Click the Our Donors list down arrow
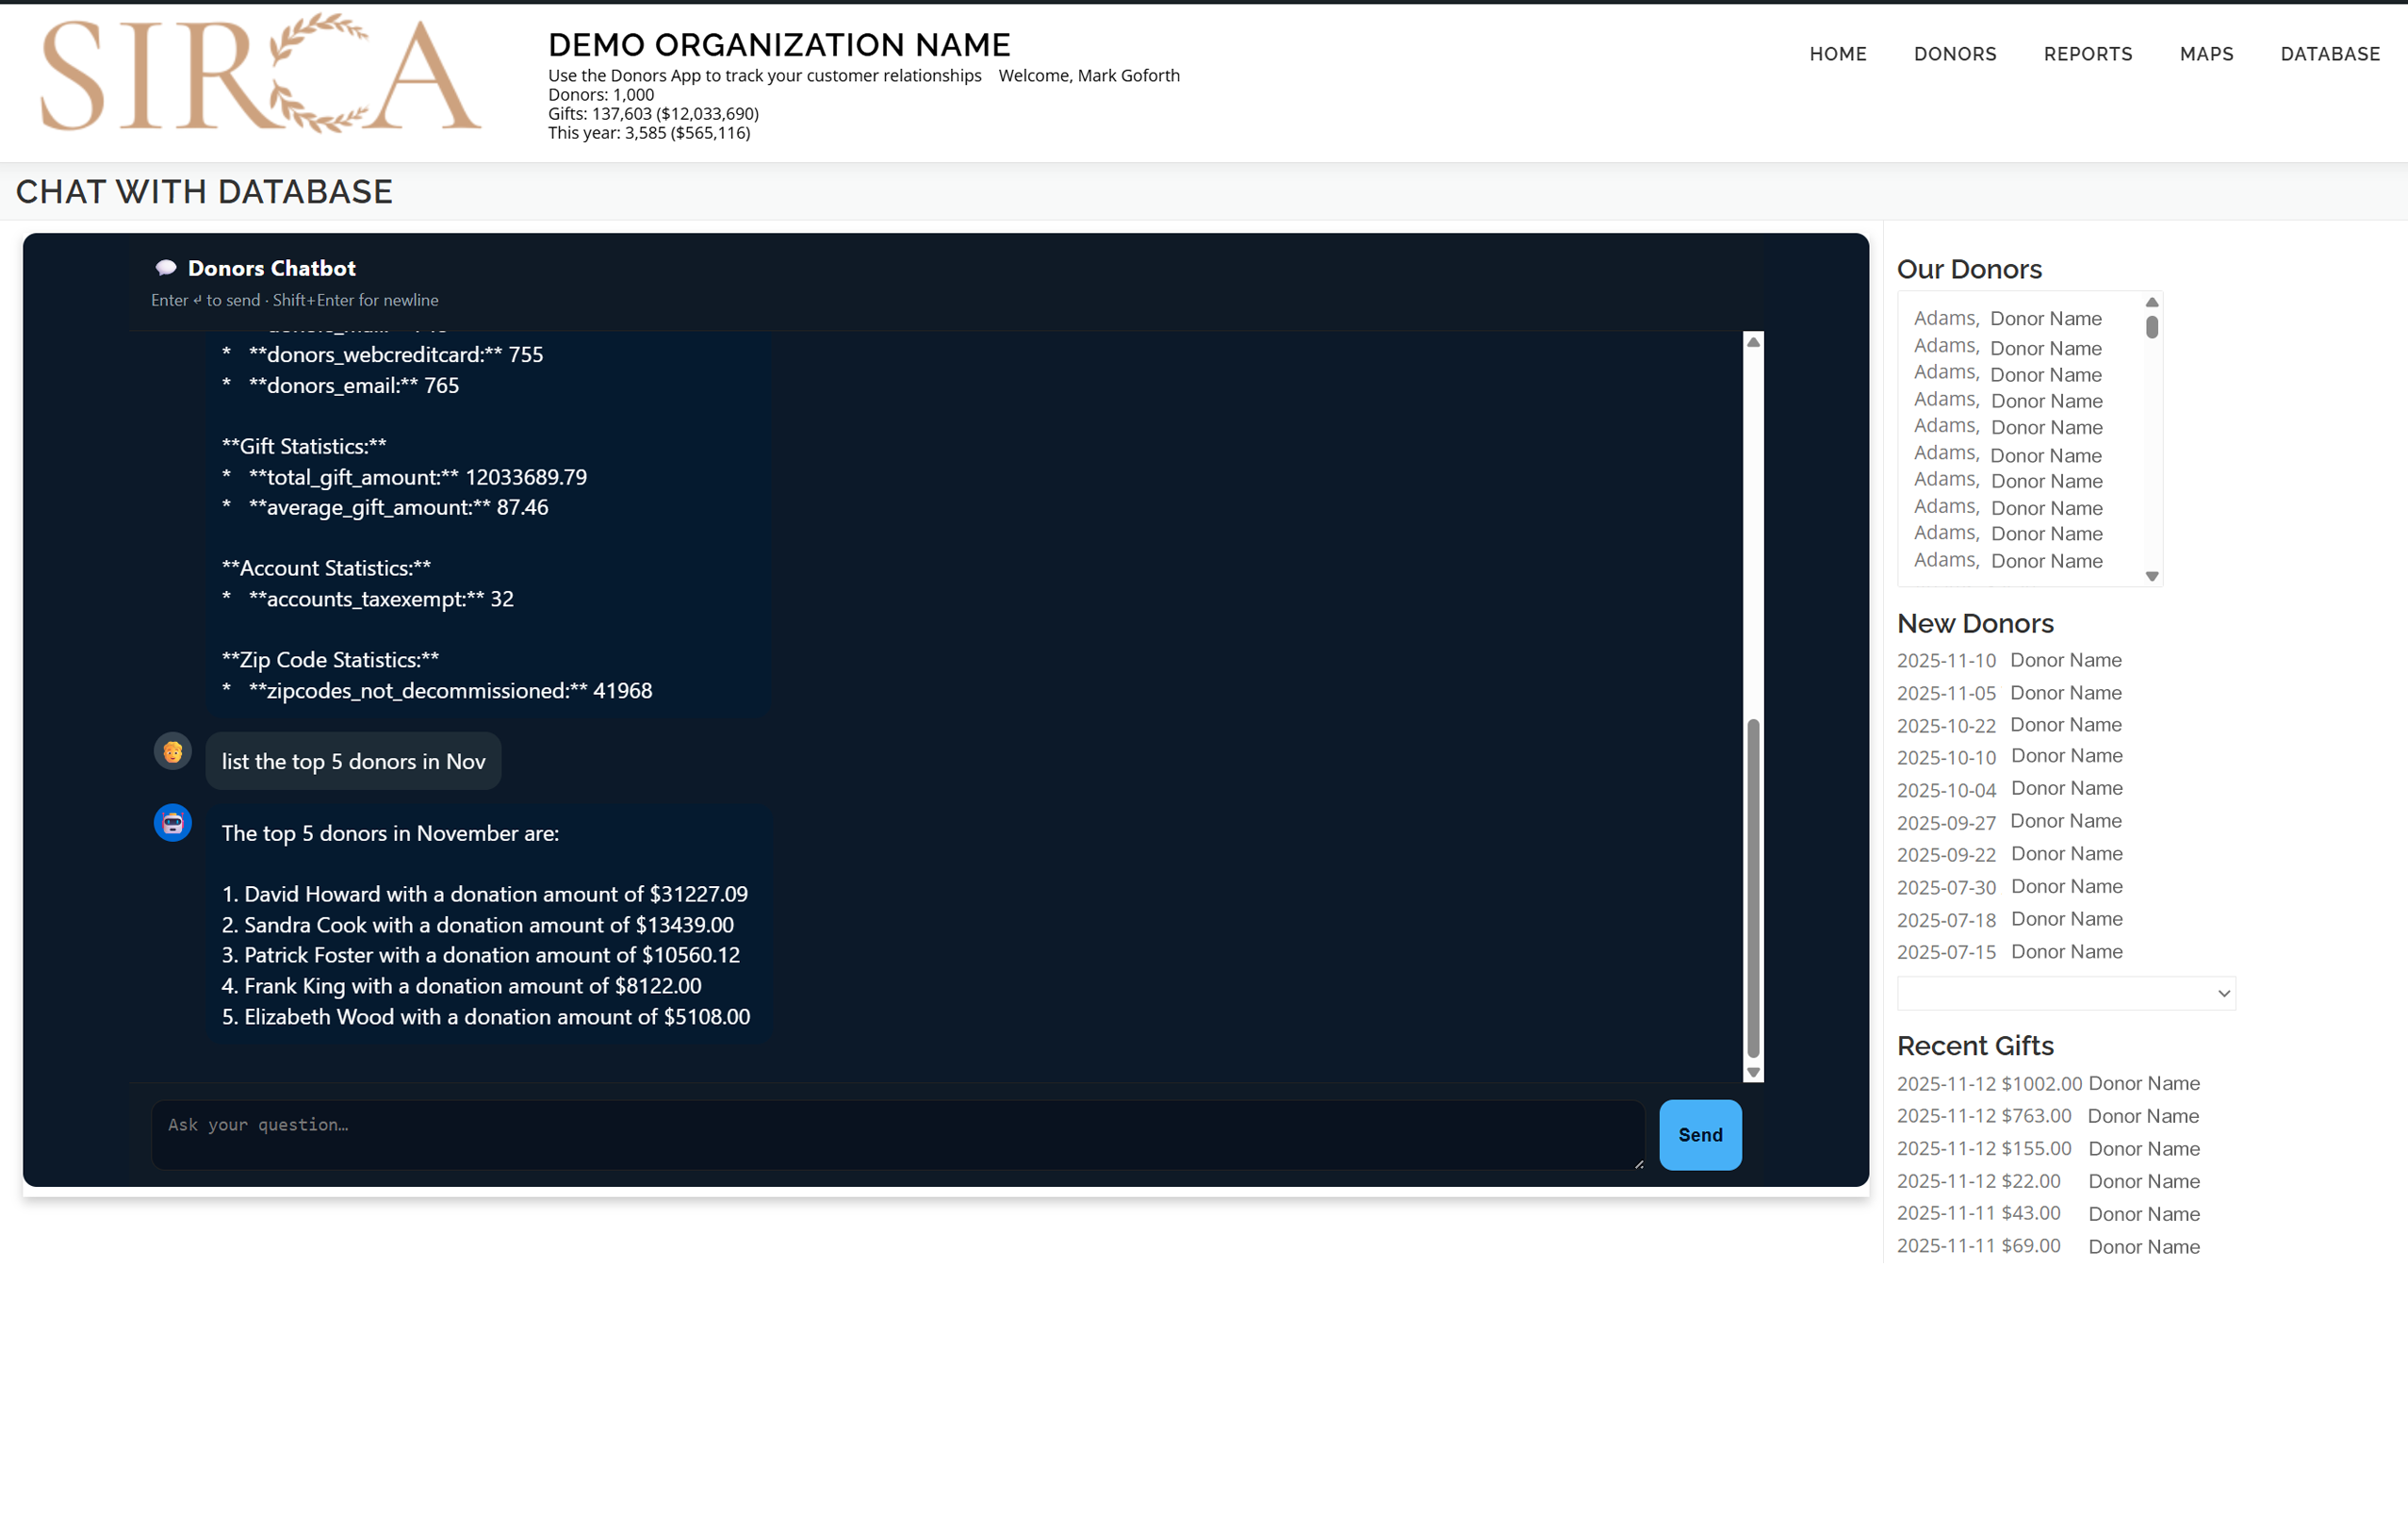This screenshot has width=2408, height=1513. [2152, 577]
